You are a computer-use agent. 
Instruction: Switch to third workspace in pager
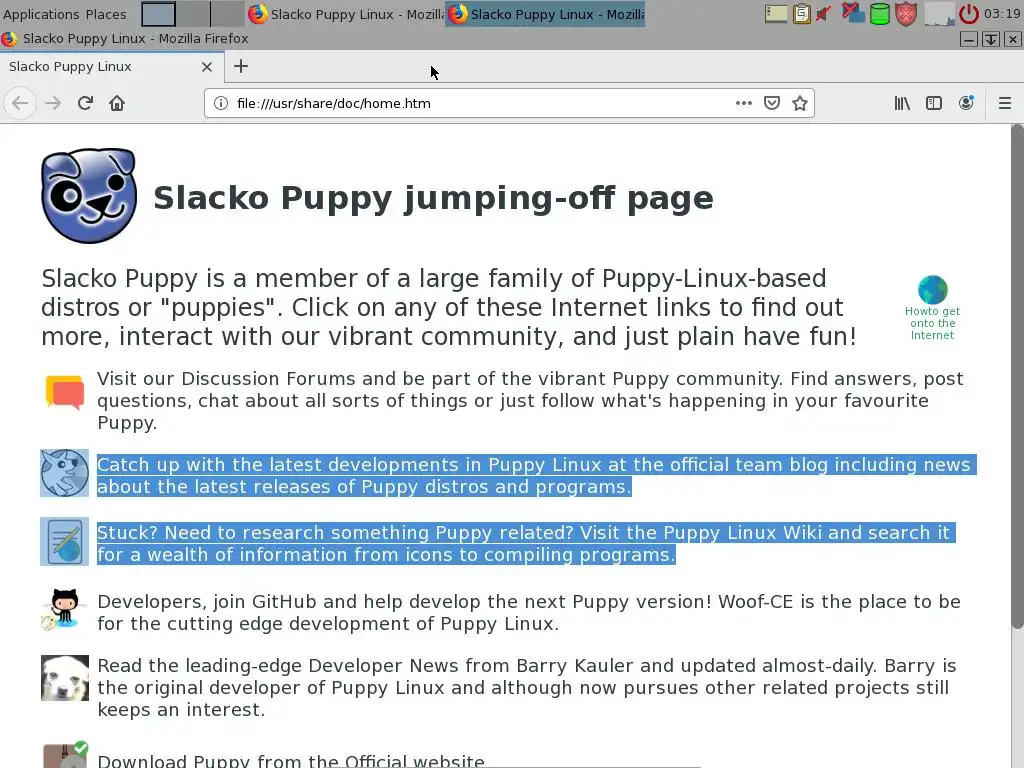pos(227,14)
